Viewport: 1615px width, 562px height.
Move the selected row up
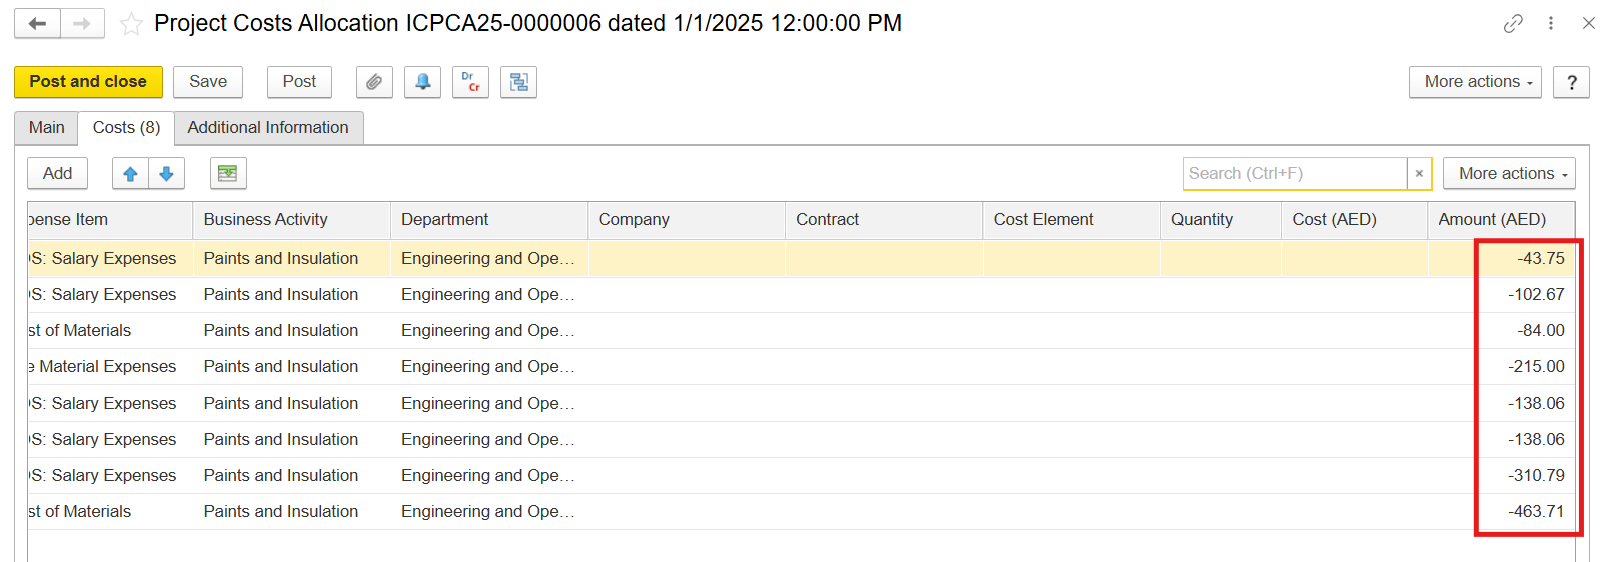point(130,174)
